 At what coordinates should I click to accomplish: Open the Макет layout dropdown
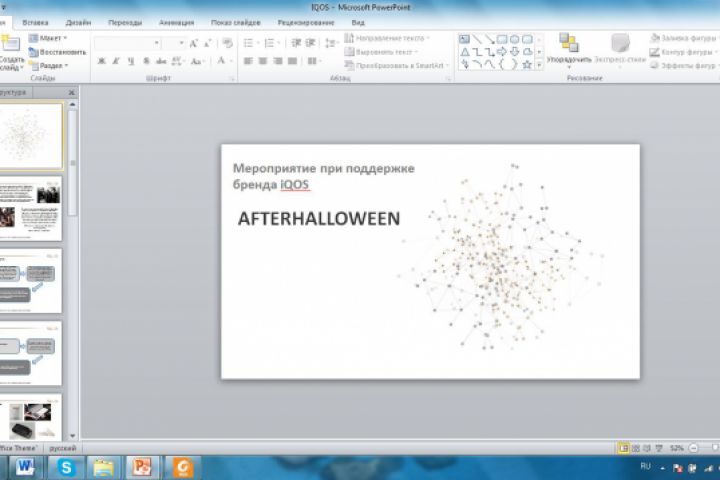(x=48, y=38)
